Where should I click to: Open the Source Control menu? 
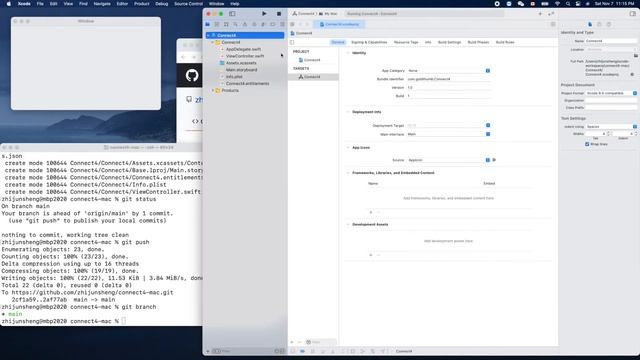click(188, 4)
